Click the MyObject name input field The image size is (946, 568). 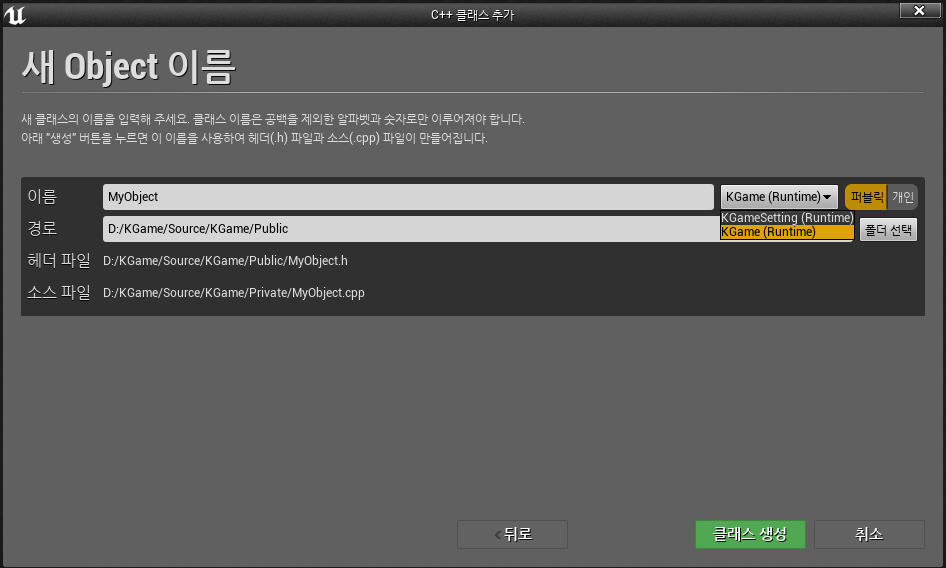[x=408, y=197]
